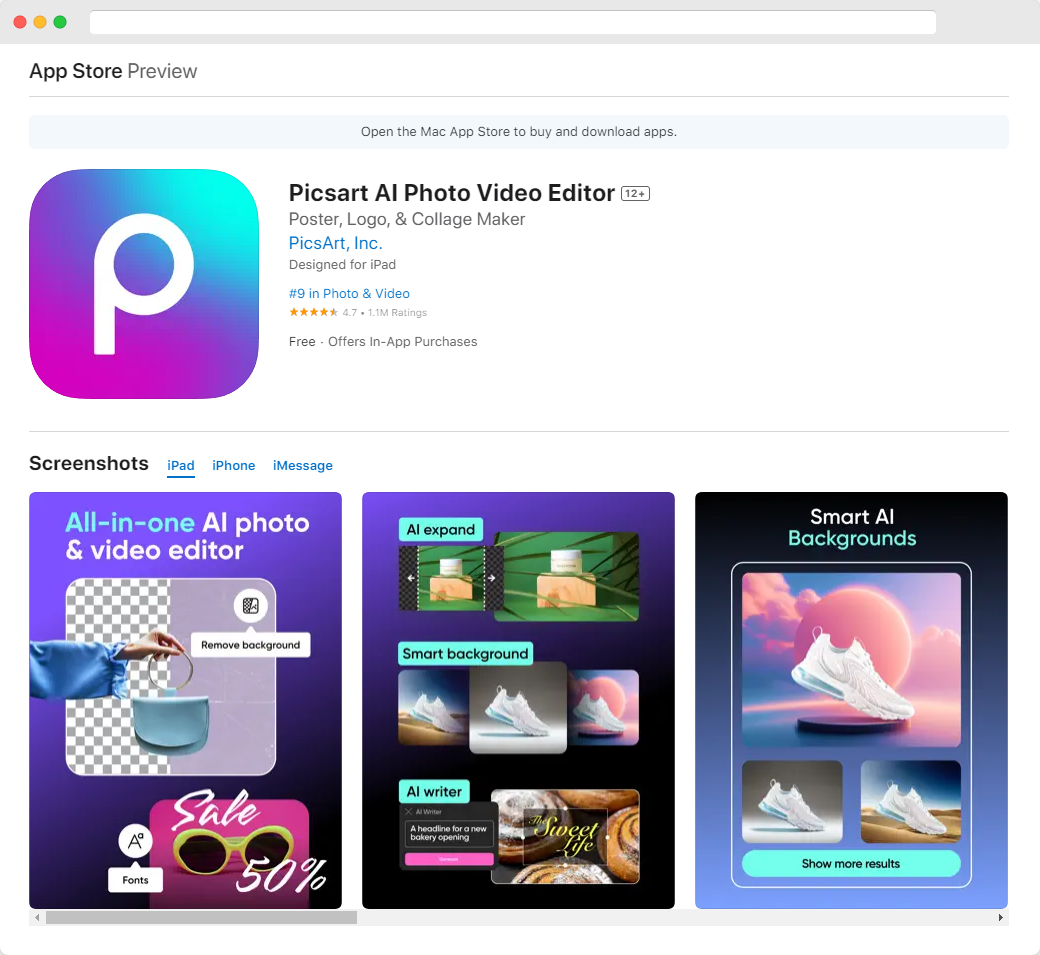Select the iPad screenshots tab

180,466
